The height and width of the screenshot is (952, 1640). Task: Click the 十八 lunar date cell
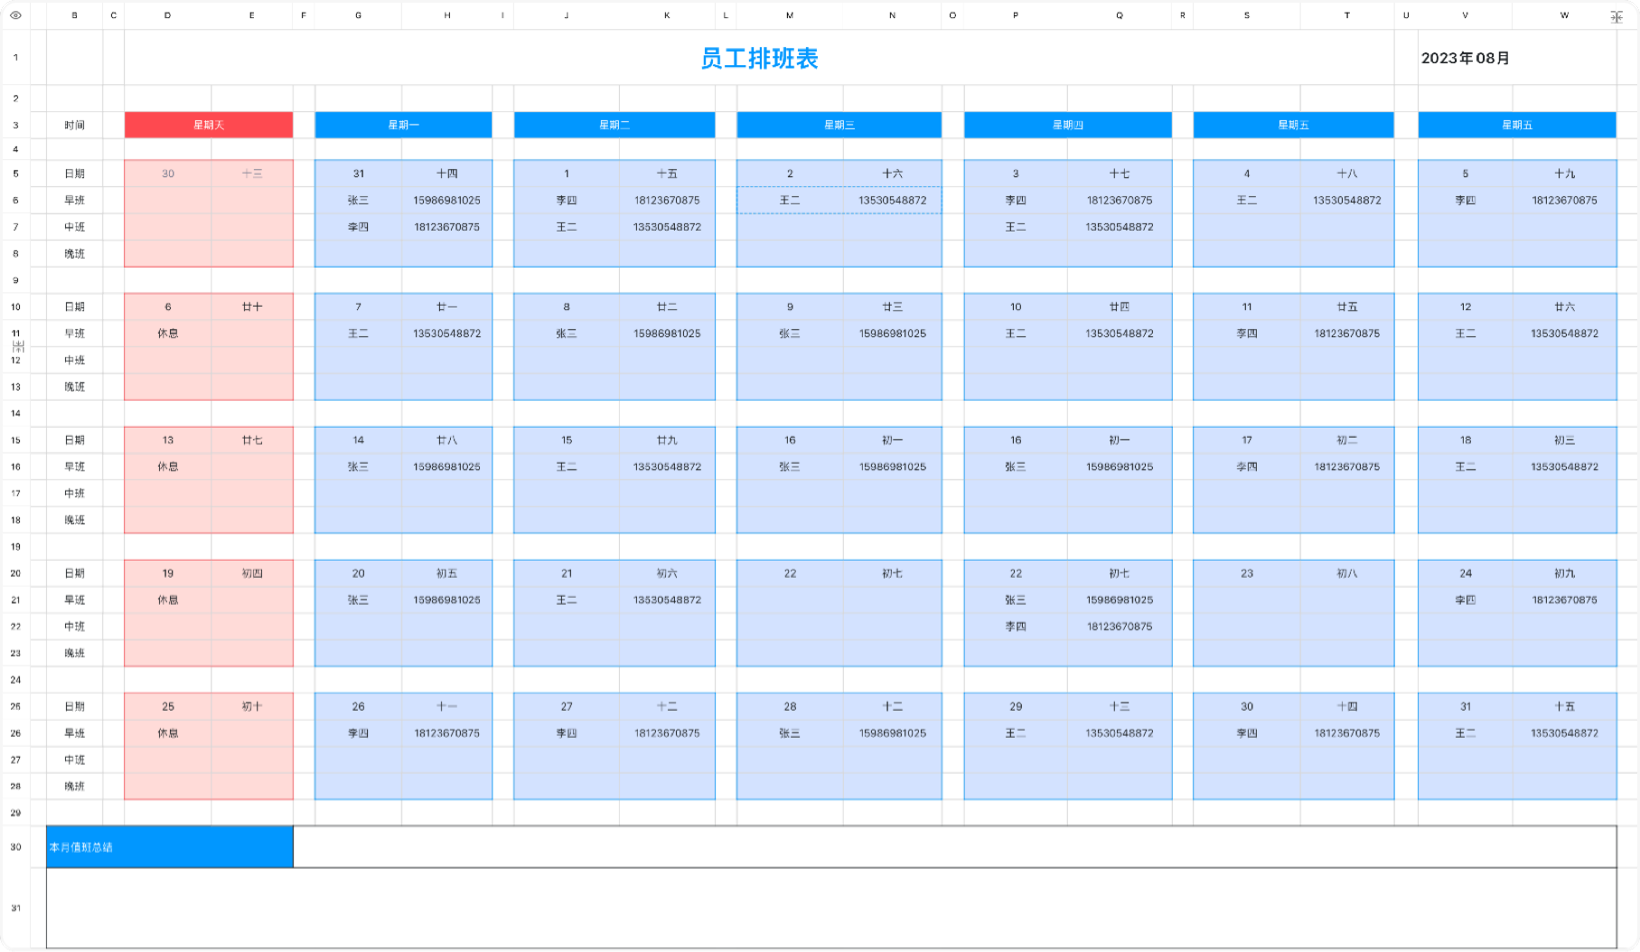[1347, 174]
